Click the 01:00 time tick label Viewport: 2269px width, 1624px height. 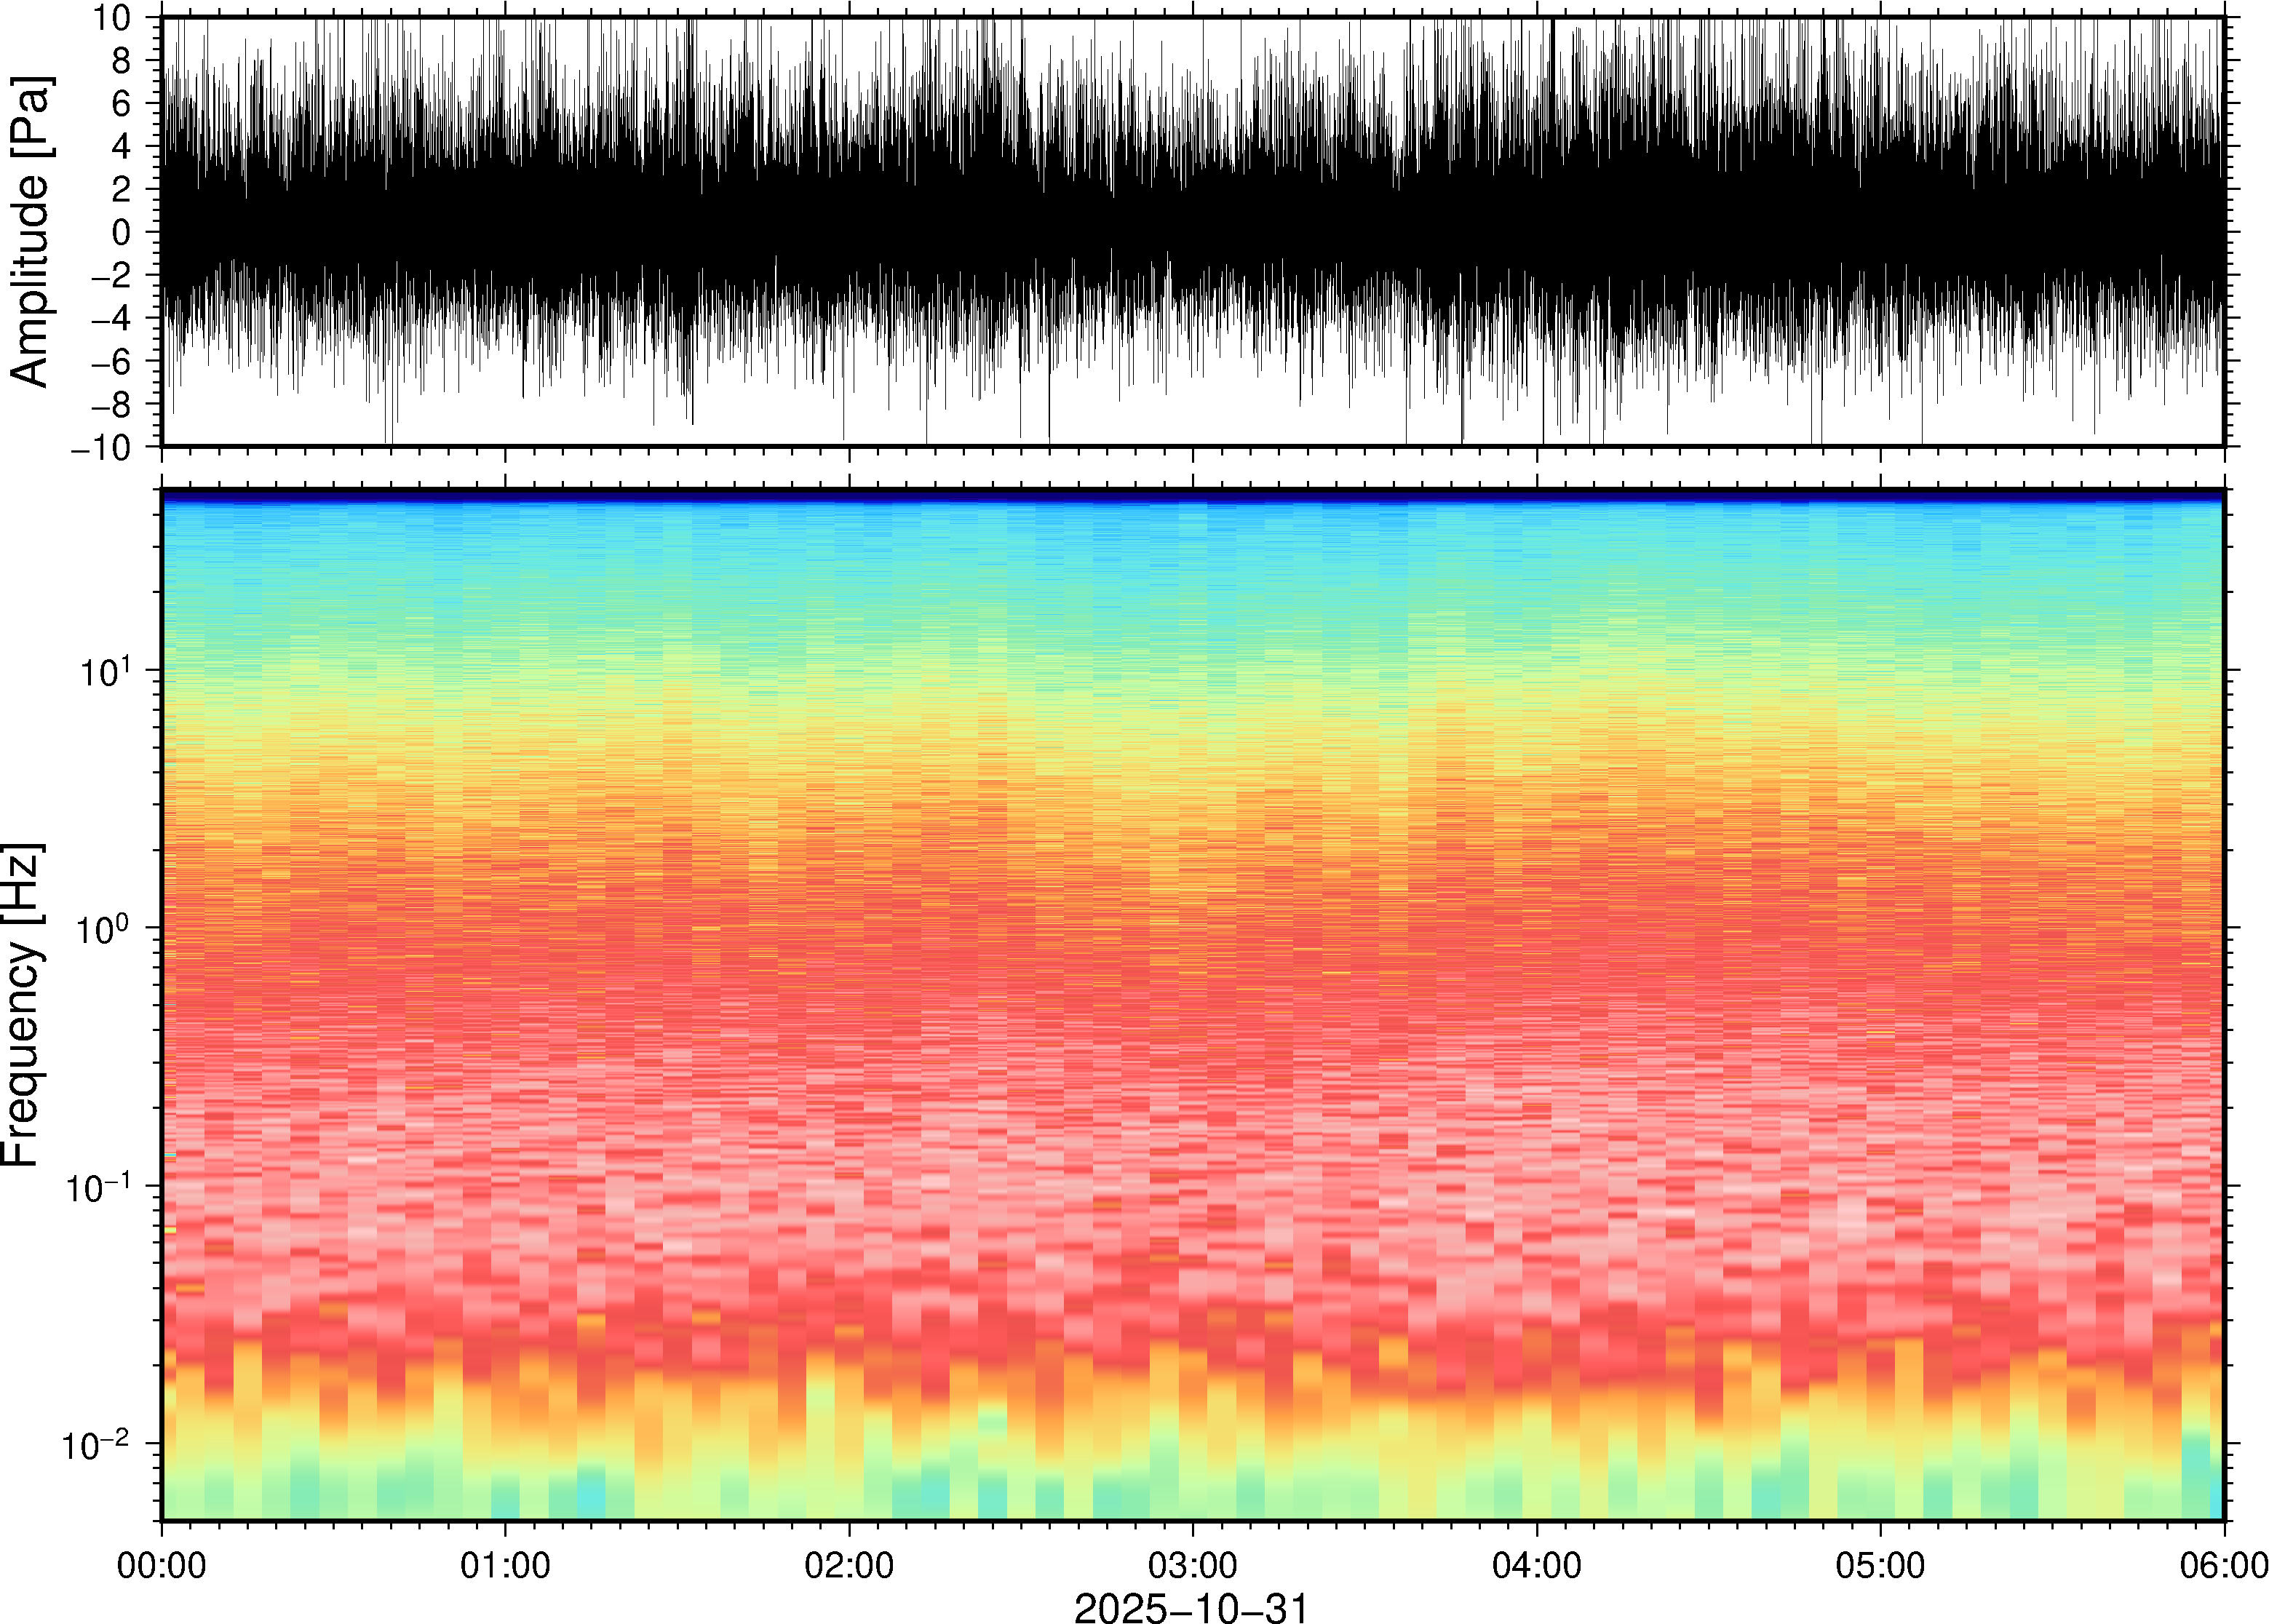pyautogui.click(x=505, y=1565)
